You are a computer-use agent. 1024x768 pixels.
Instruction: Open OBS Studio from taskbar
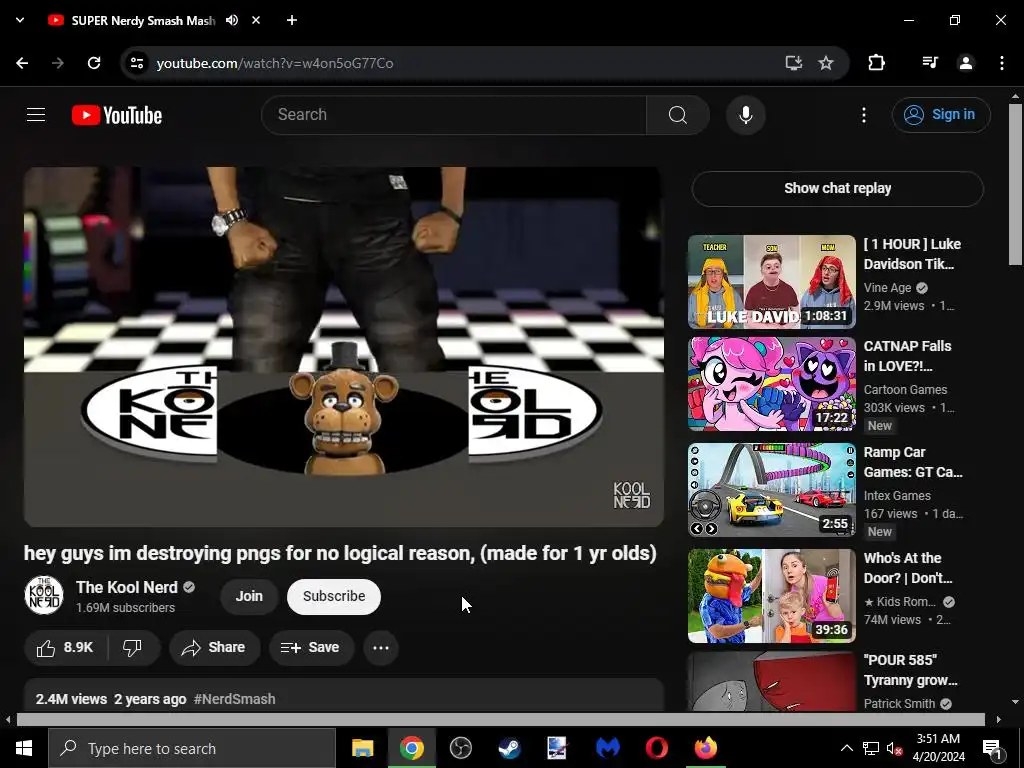click(x=460, y=748)
